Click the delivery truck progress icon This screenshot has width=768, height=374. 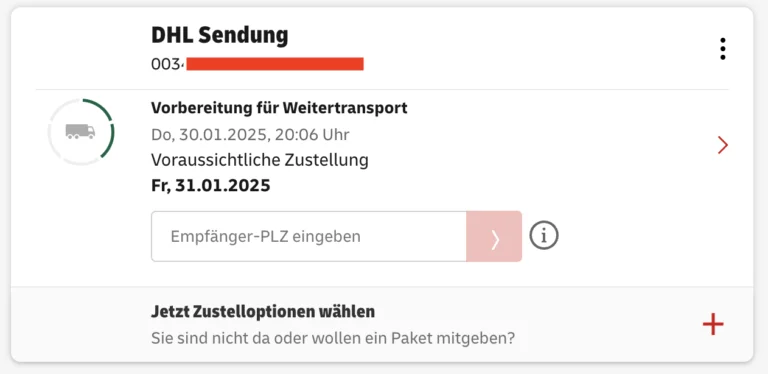pos(81,132)
